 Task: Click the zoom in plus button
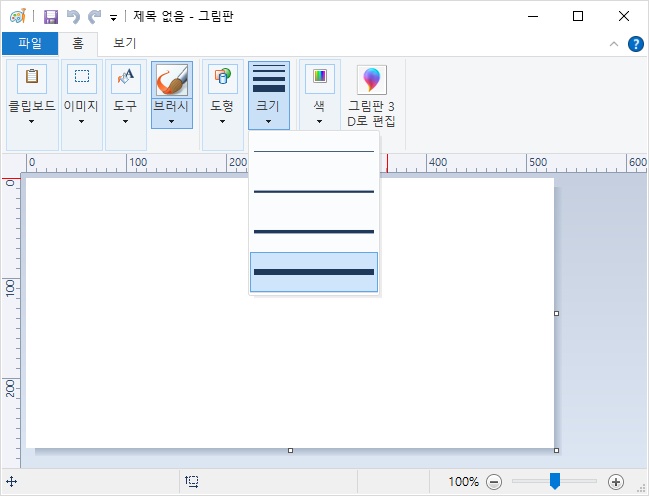click(616, 482)
